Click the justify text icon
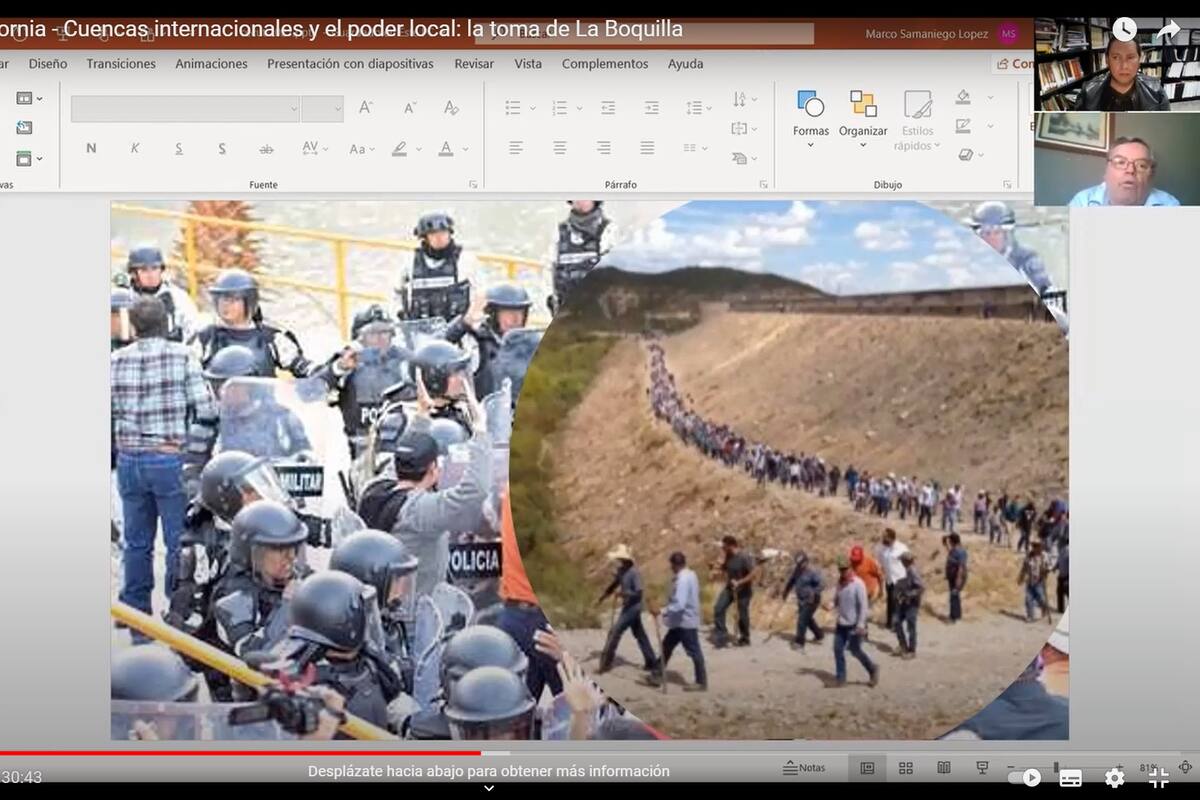The height and width of the screenshot is (800, 1200). point(647,148)
